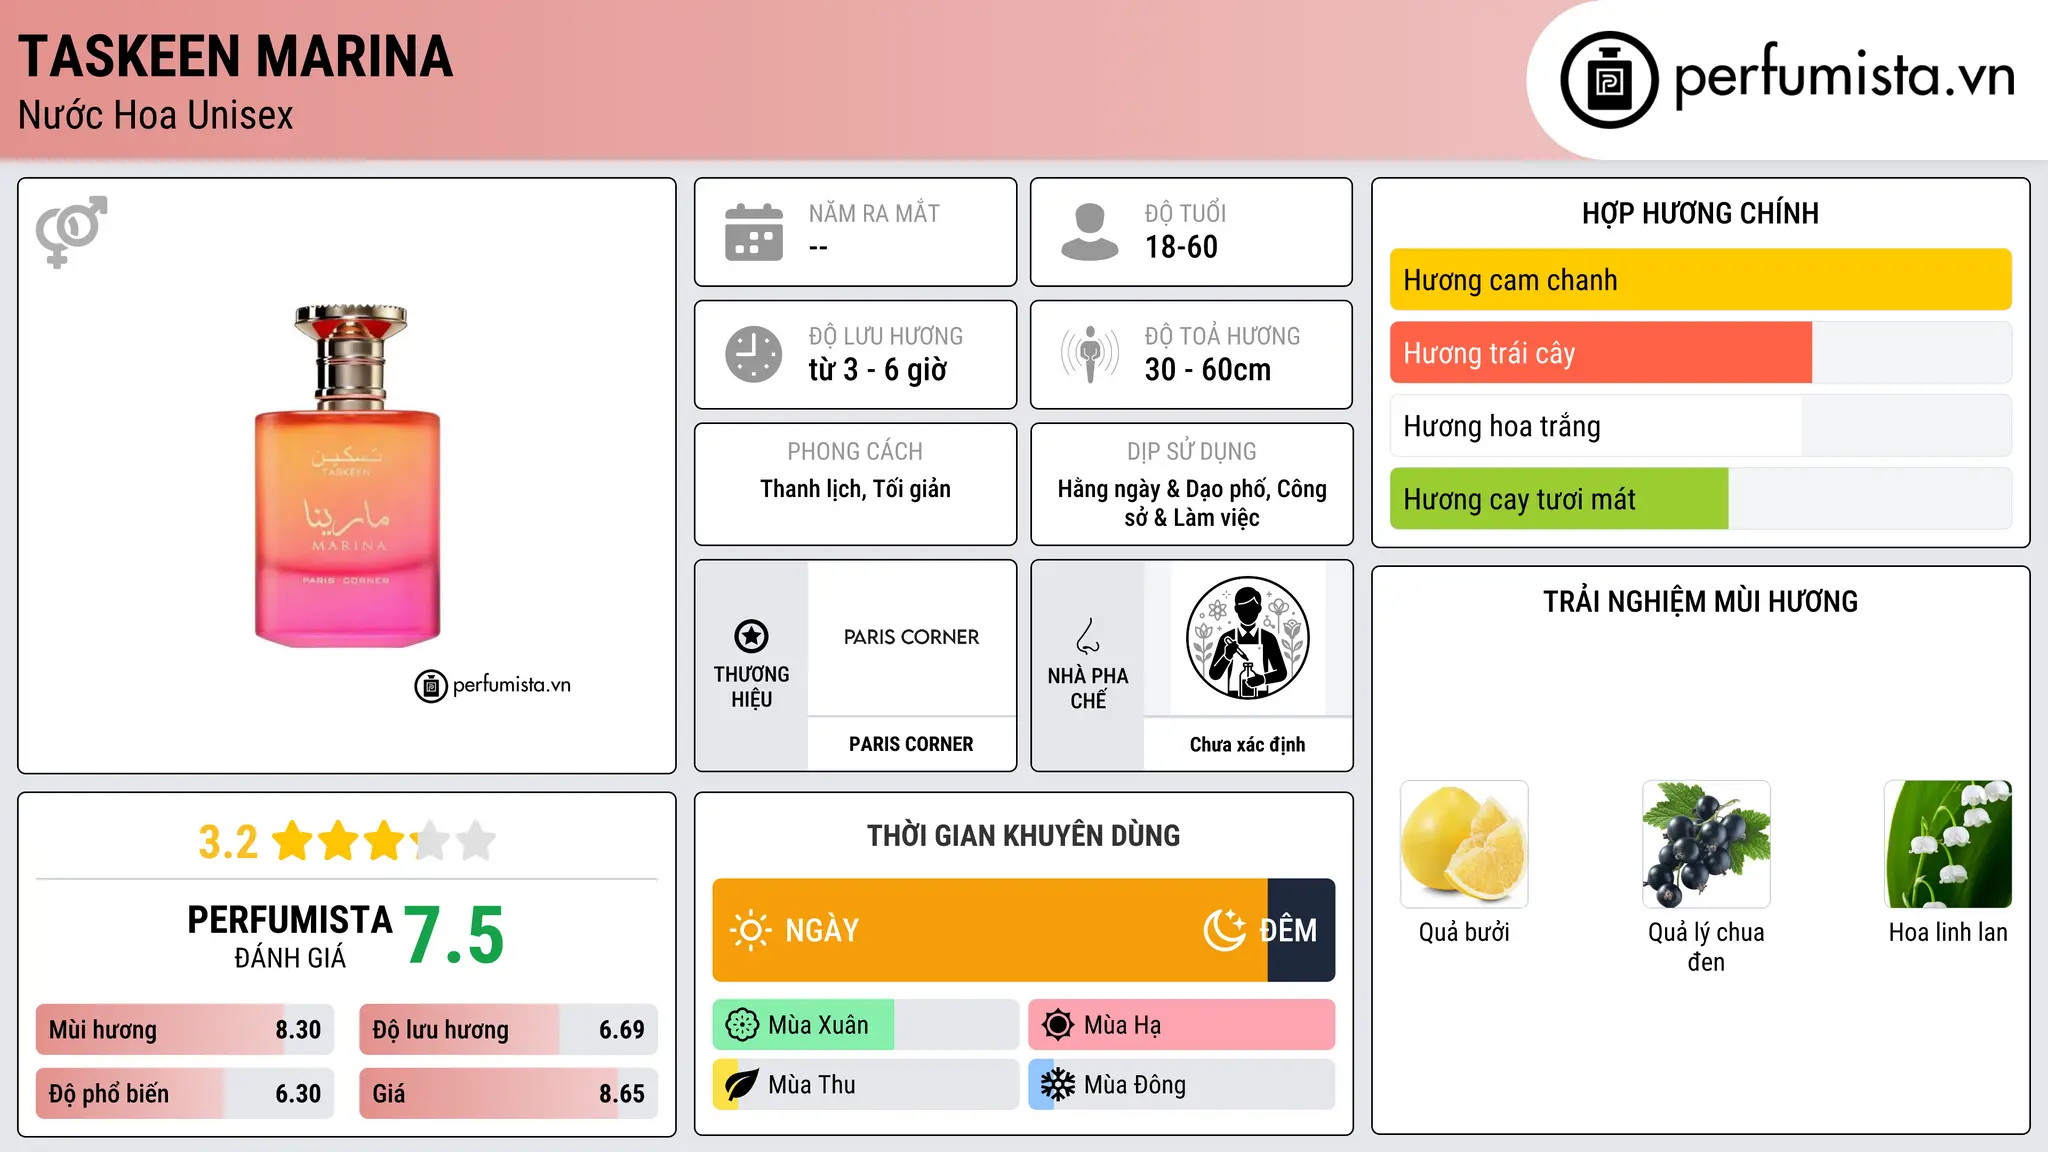This screenshot has width=2048, height=1152.
Task: Click the person silhouette age icon
Action: coord(1089,232)
